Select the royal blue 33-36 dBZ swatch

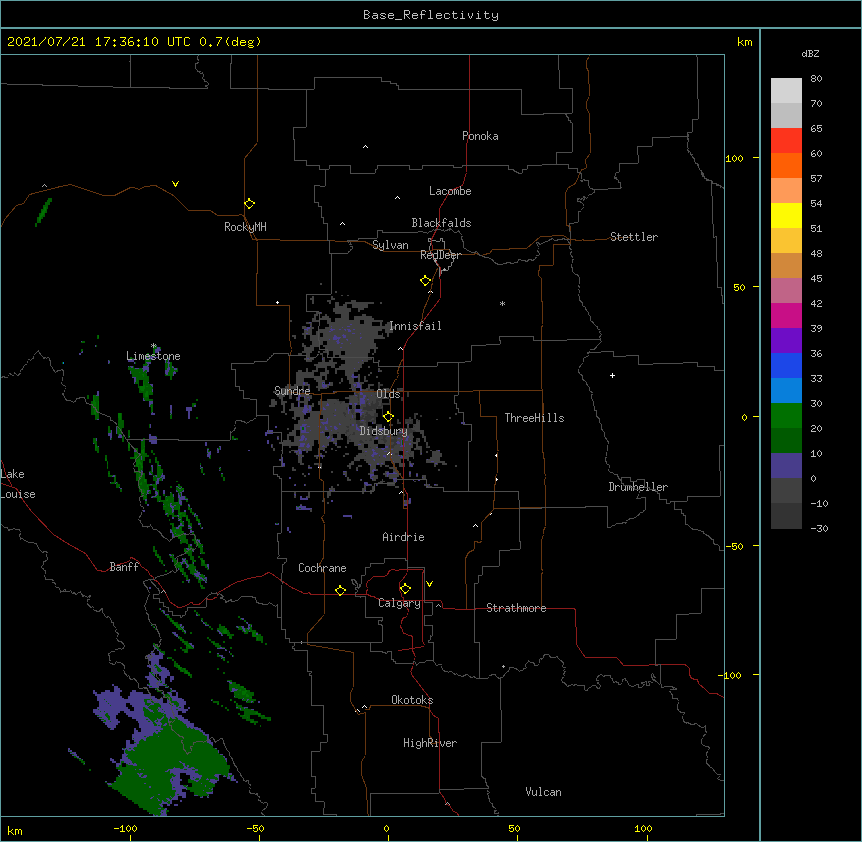pos(786,365)
